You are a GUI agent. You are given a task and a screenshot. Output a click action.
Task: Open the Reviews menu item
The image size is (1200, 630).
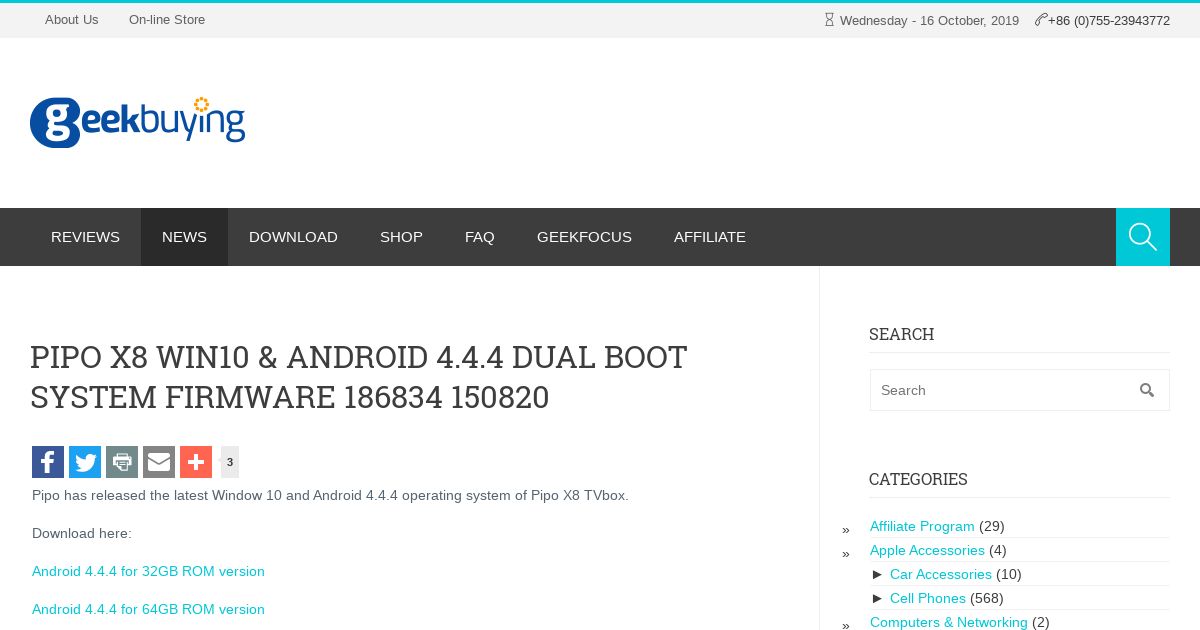[85, 237]
